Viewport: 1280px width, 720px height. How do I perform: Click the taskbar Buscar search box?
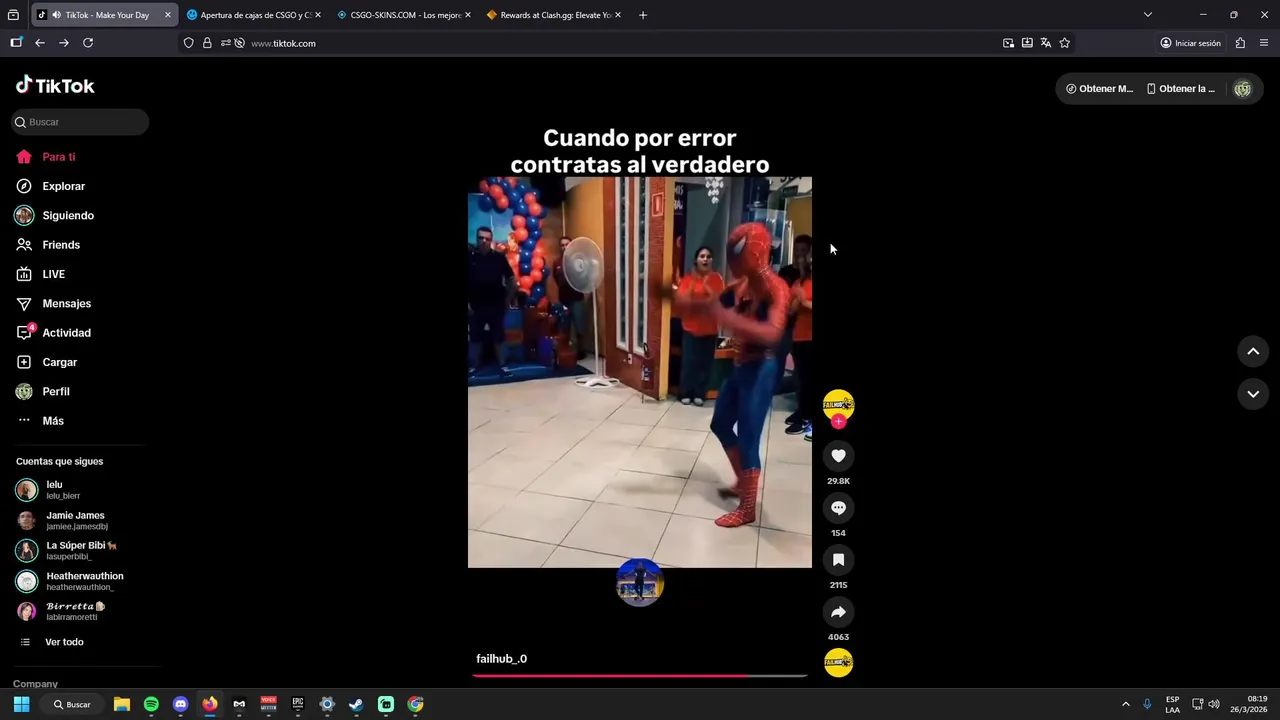tap(71, 704)
